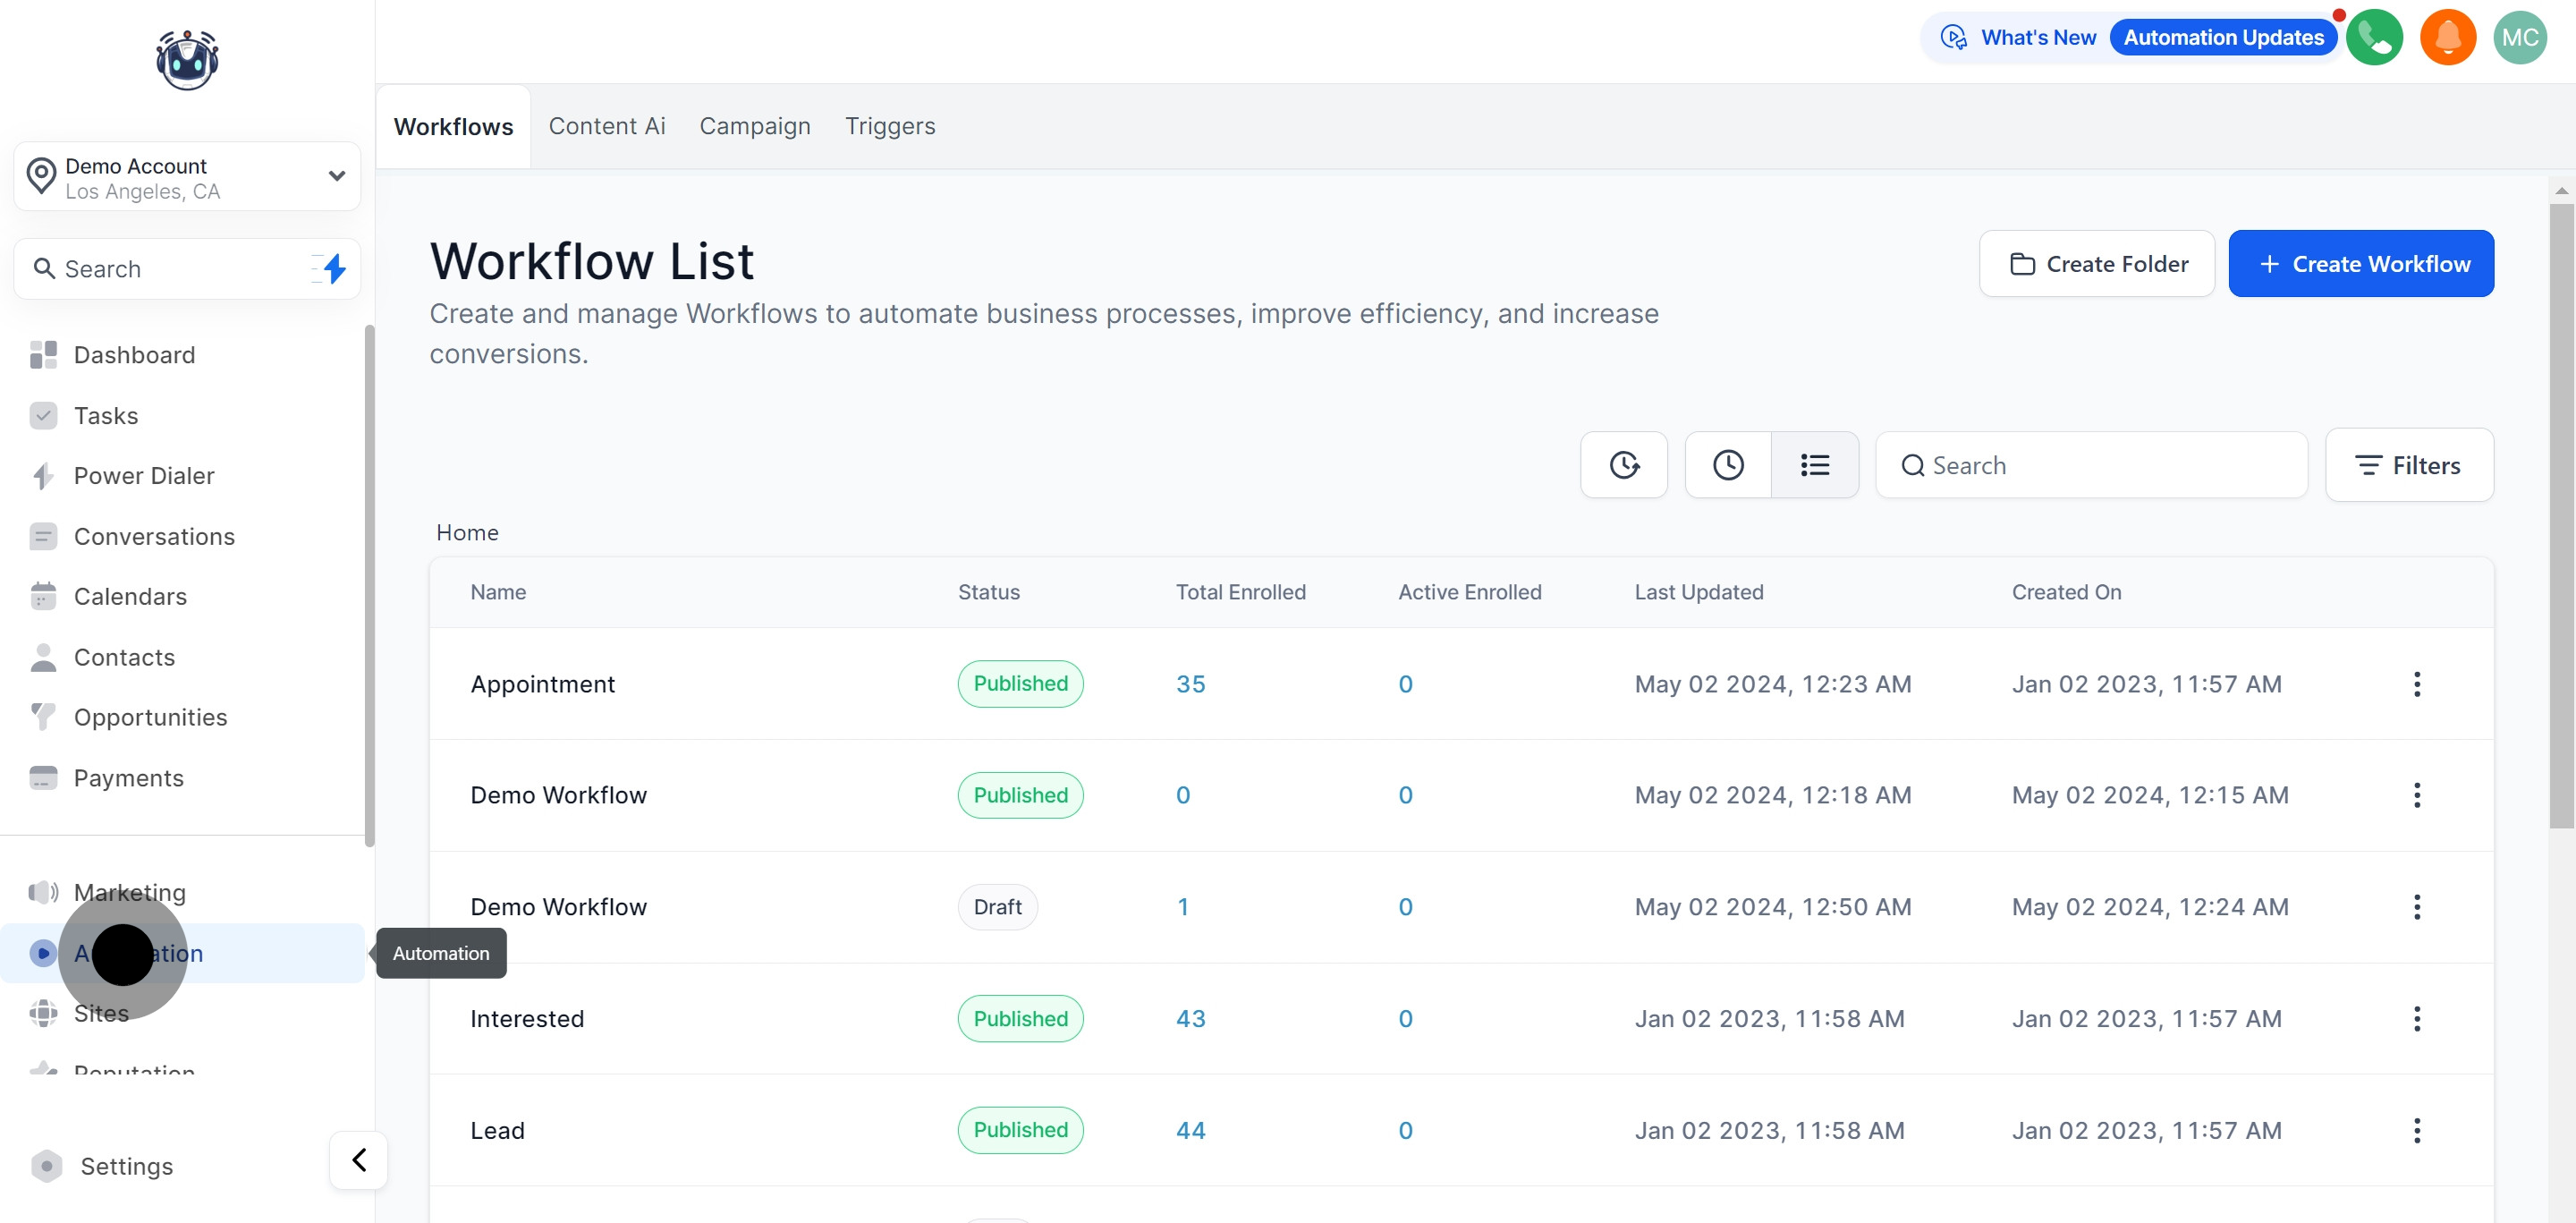Click the lightning bolt quick actions icon
This screenshot has width=2576, height=1223.
point(334,268)
